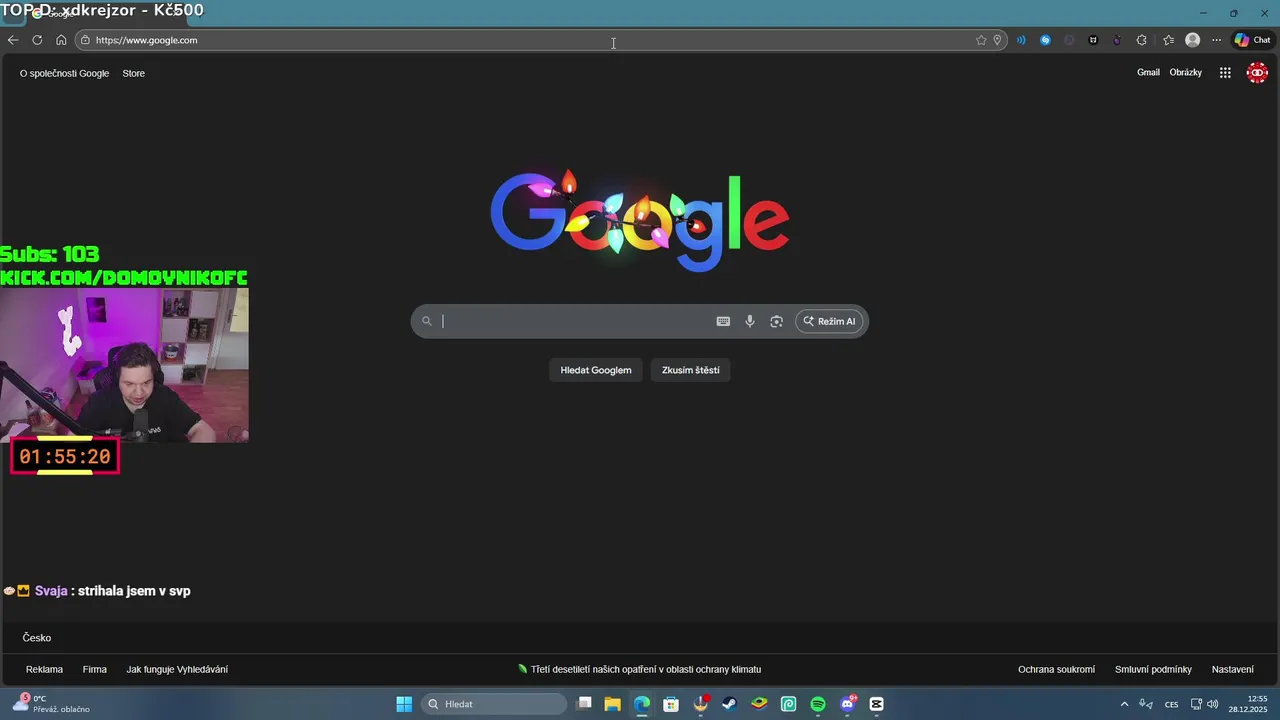Image resolution: width=1280 pixels, height=720 pixels.
Task: Click the Hledat Googlem button
Action: click(x=596, y=370)
